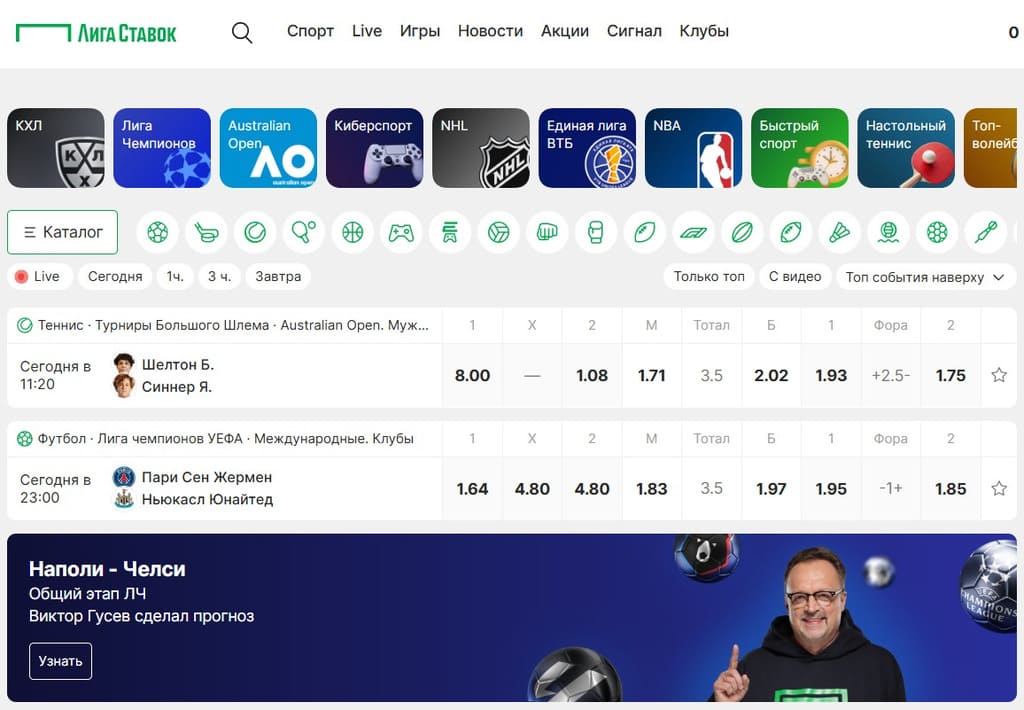1024x710 pixels.
Task: Star the PSG vs Newcastle match
Action: click(x=999, y=489)
